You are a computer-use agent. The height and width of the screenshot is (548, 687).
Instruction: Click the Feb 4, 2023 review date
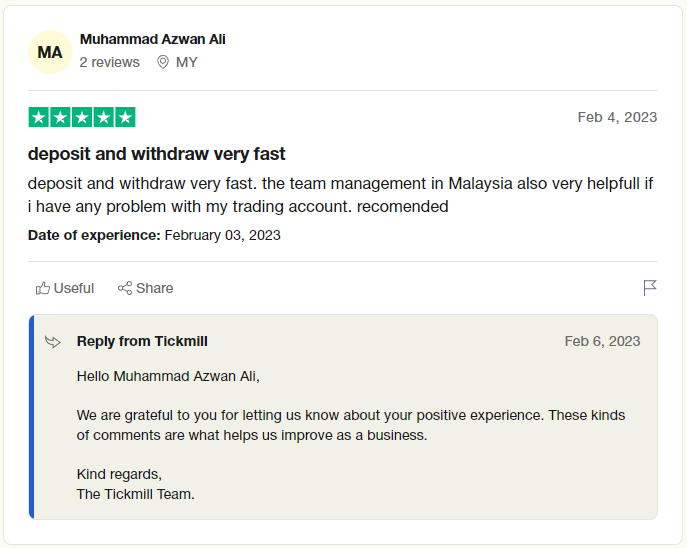click(617, 117)
